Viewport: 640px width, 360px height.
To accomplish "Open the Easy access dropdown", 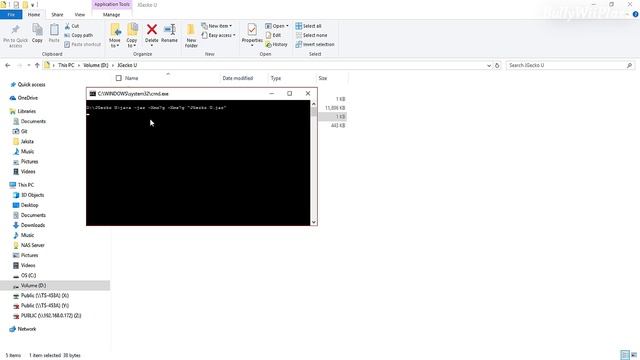I will point(218,35).
